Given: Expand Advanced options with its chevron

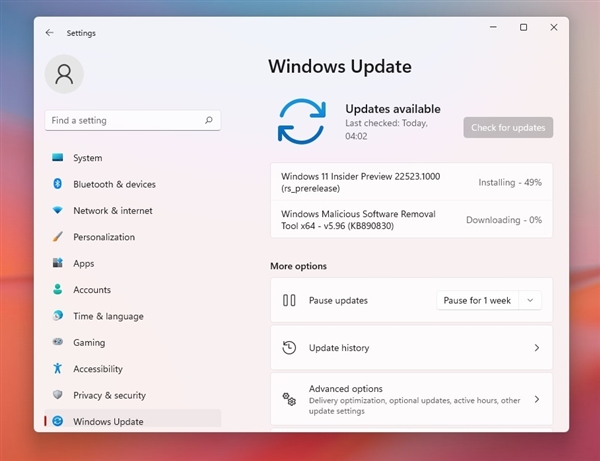Looking at the screenshot, I should click(536, 399).
